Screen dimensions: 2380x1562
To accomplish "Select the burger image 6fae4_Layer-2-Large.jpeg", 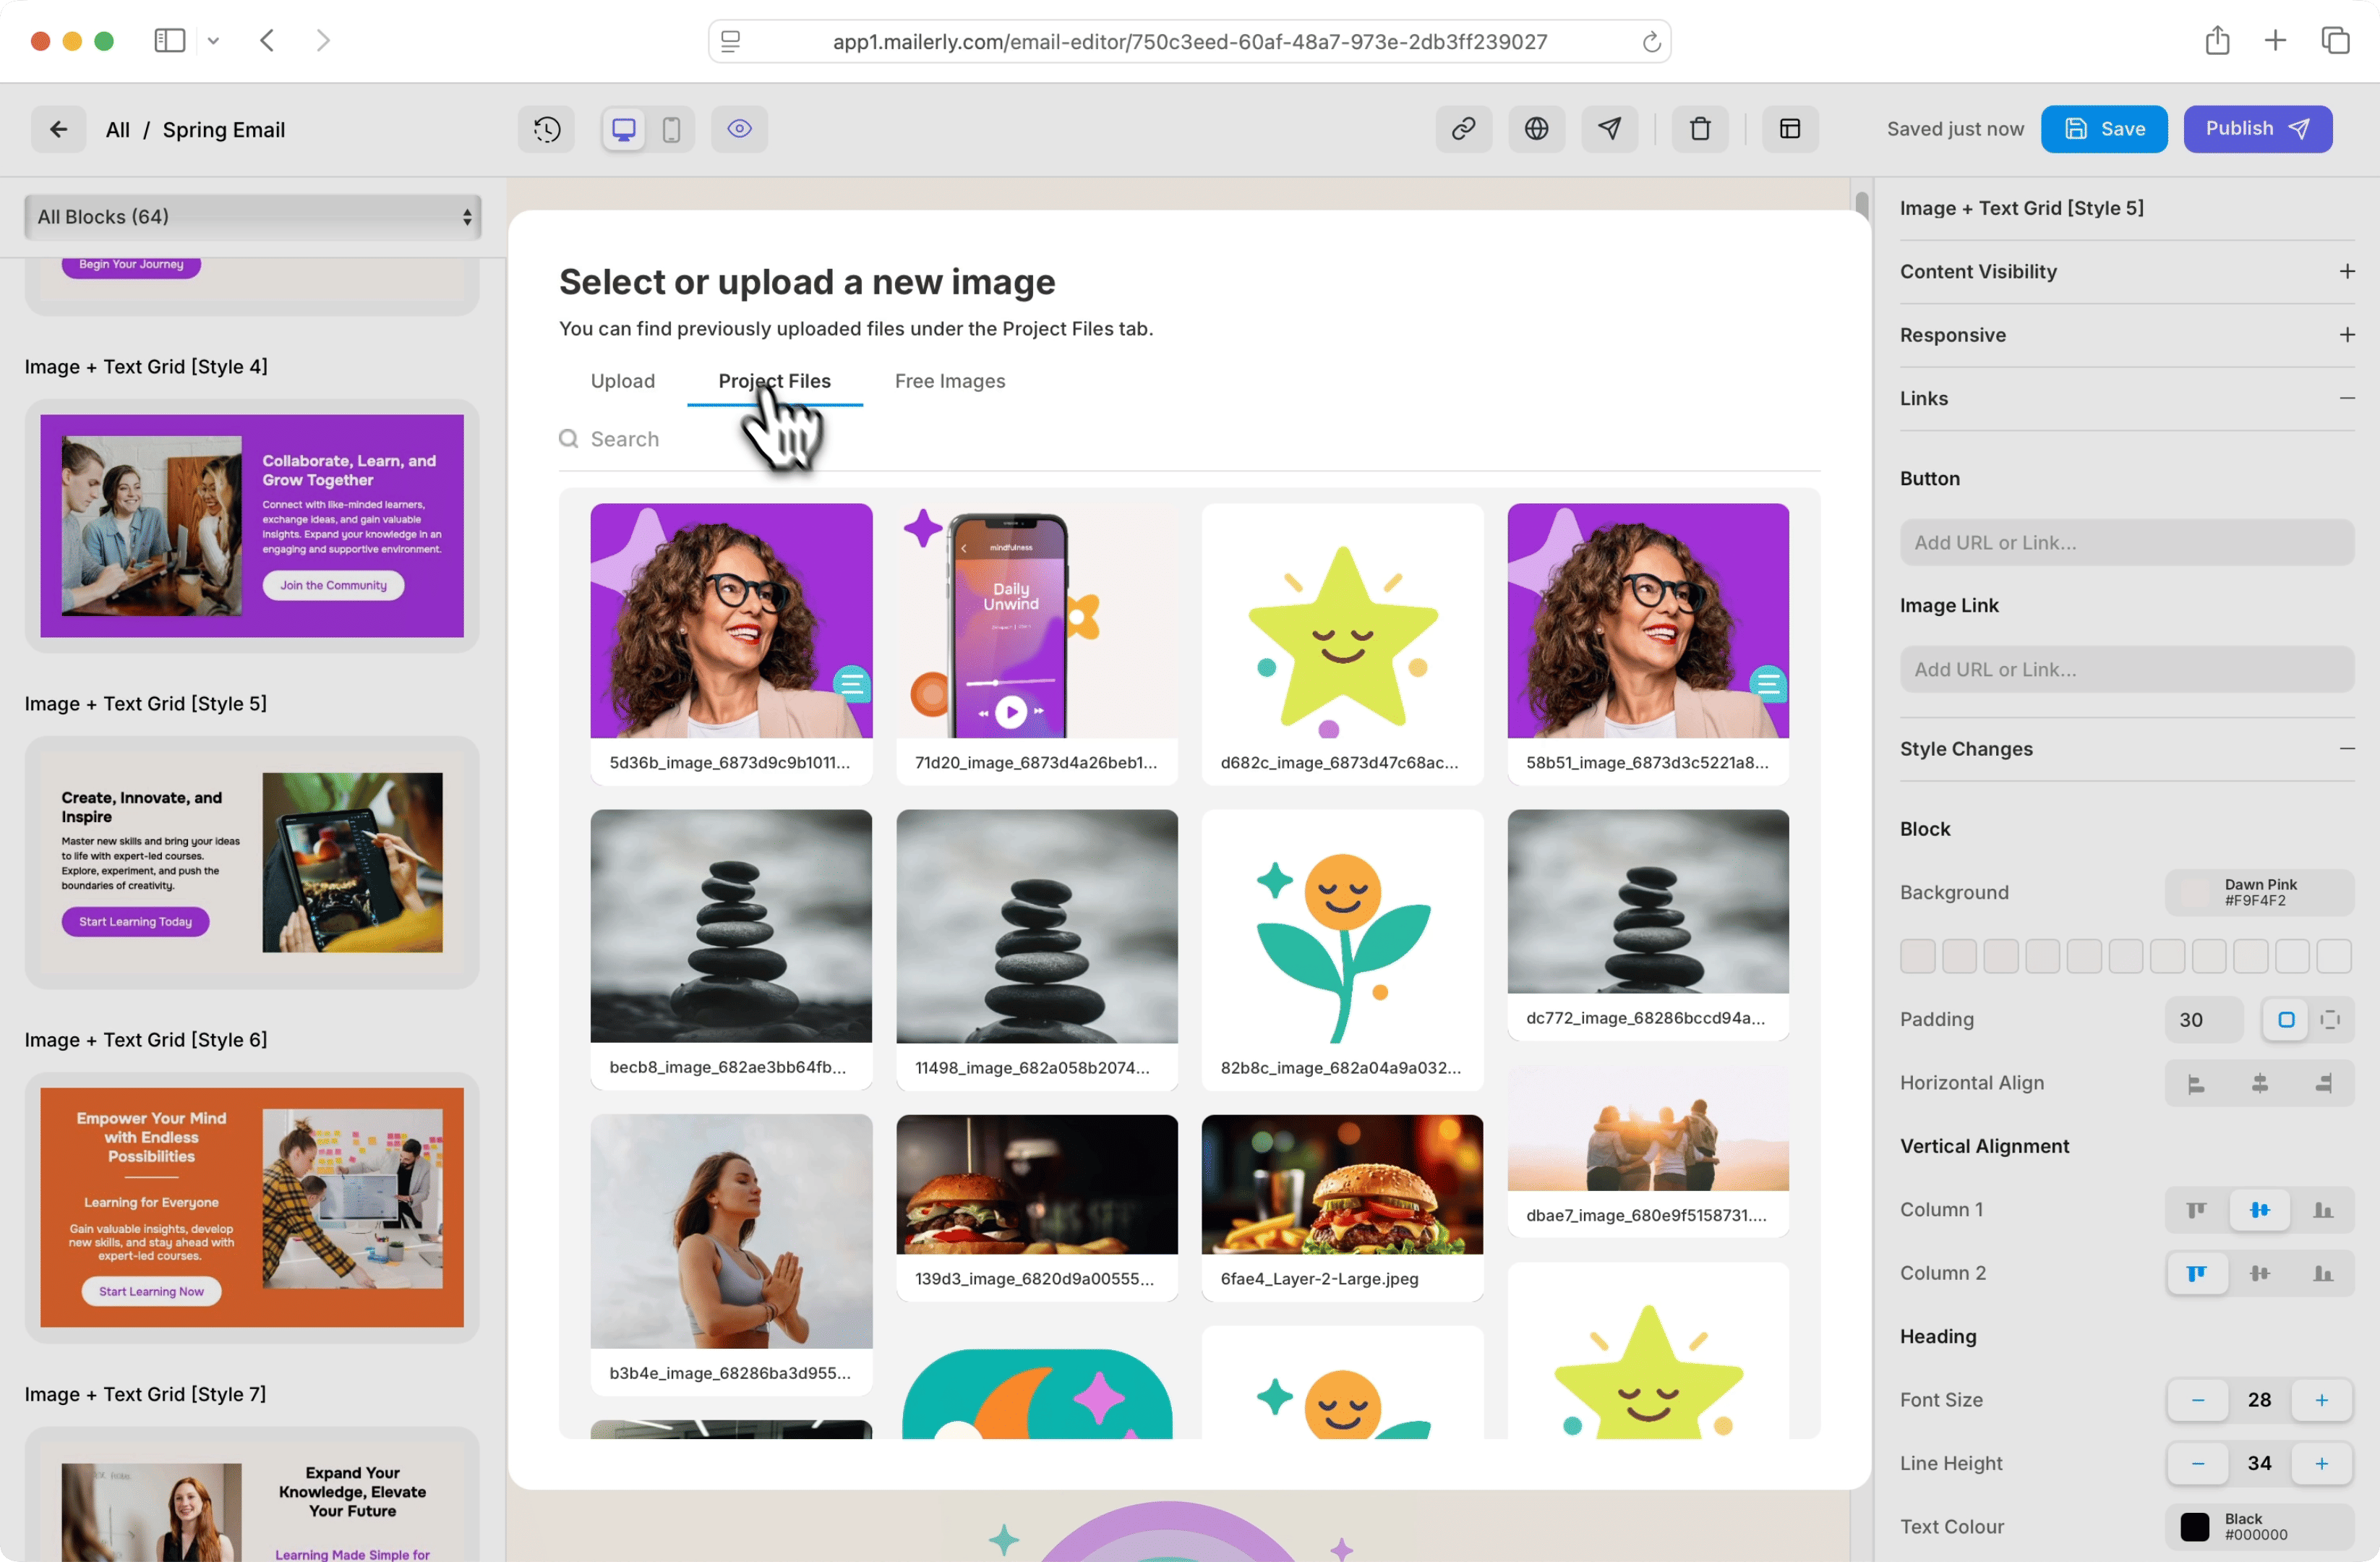I will (x=1342, y=1208).
